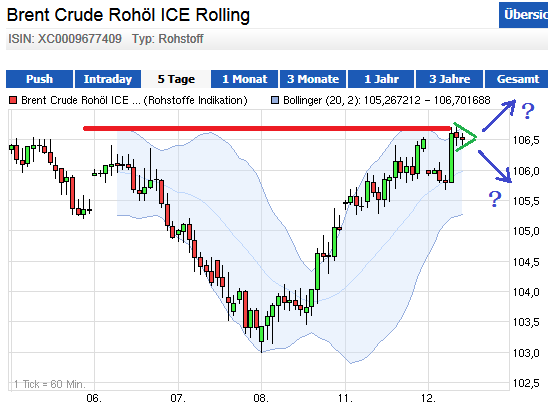Open the Intraday chart tab
Screen dimensions: 548x408
click(x=108, y=79)
